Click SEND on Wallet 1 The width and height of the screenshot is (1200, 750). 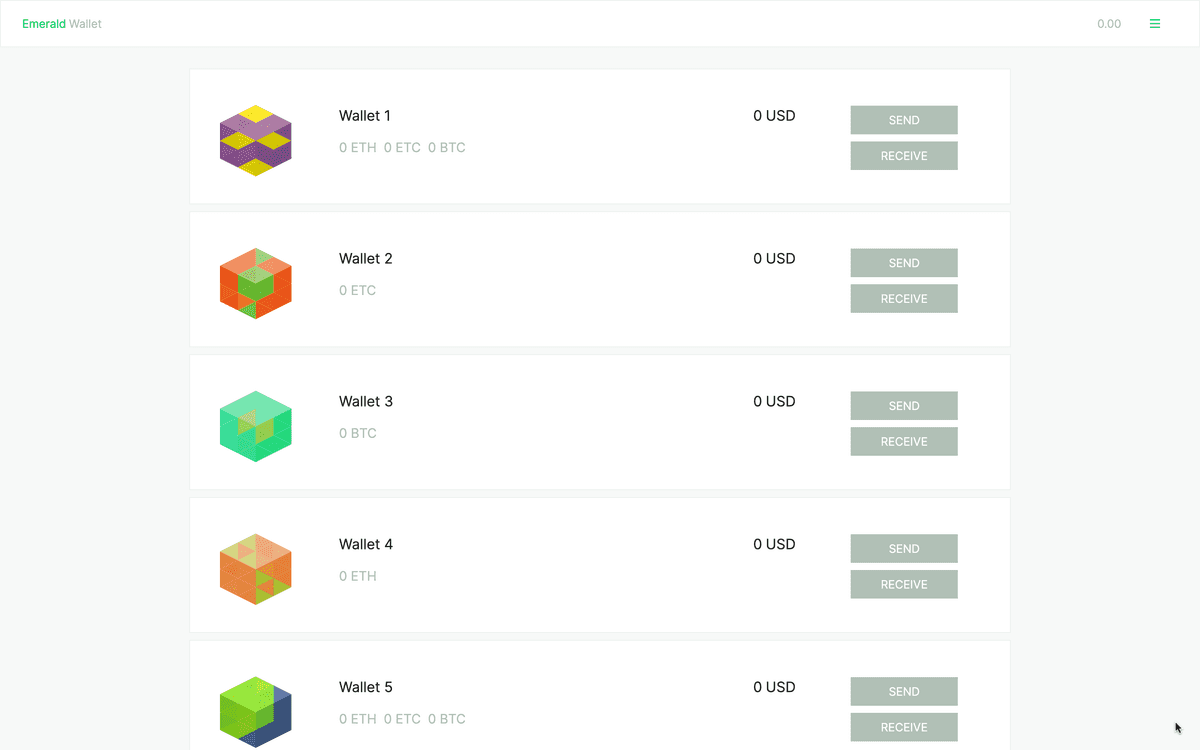point(903,119)
